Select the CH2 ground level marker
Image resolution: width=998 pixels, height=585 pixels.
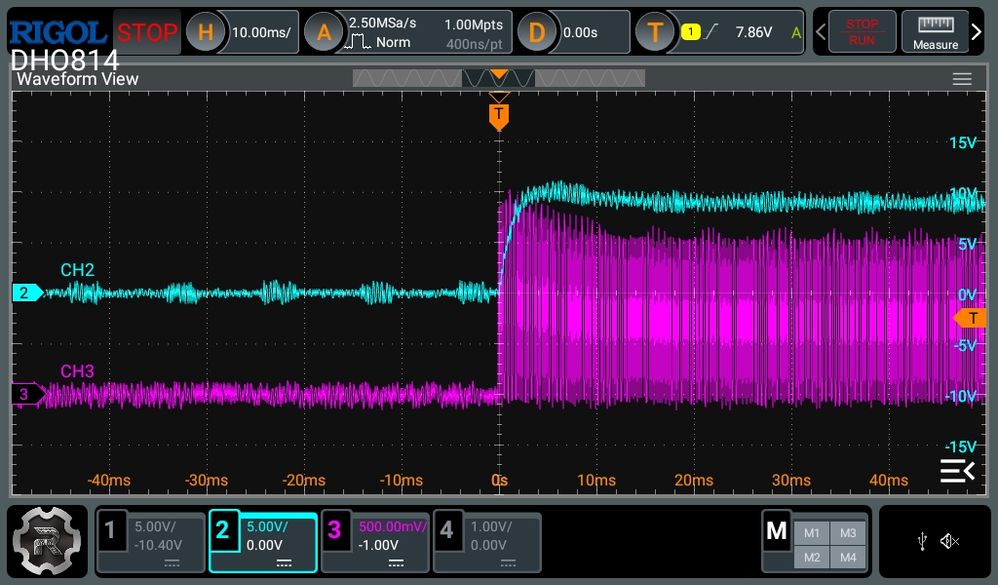click(27, 293)
